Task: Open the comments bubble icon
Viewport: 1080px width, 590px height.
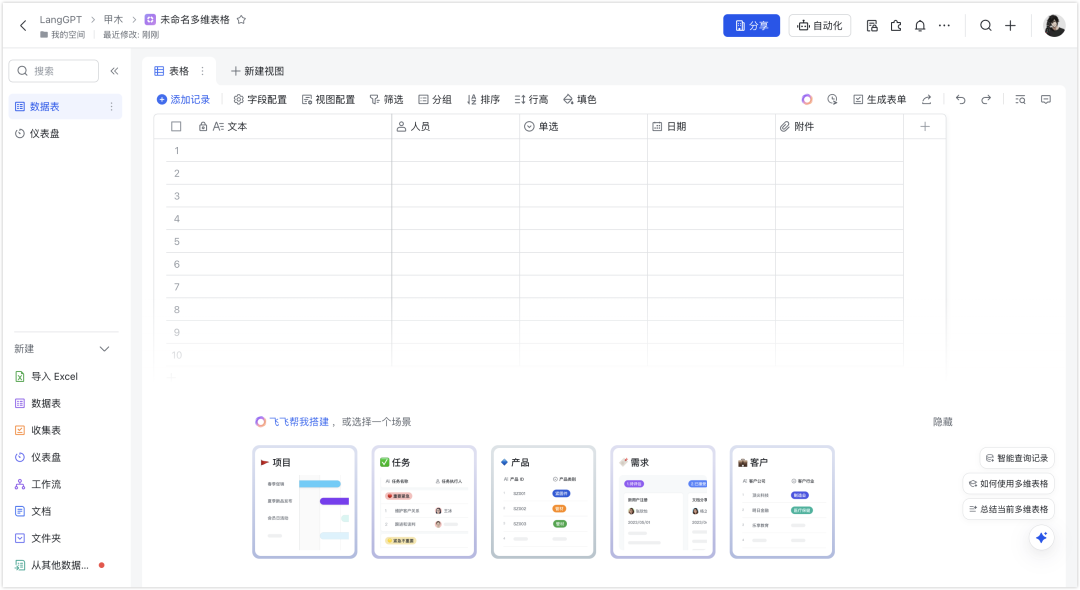Action: click(x=1046, y=99)
